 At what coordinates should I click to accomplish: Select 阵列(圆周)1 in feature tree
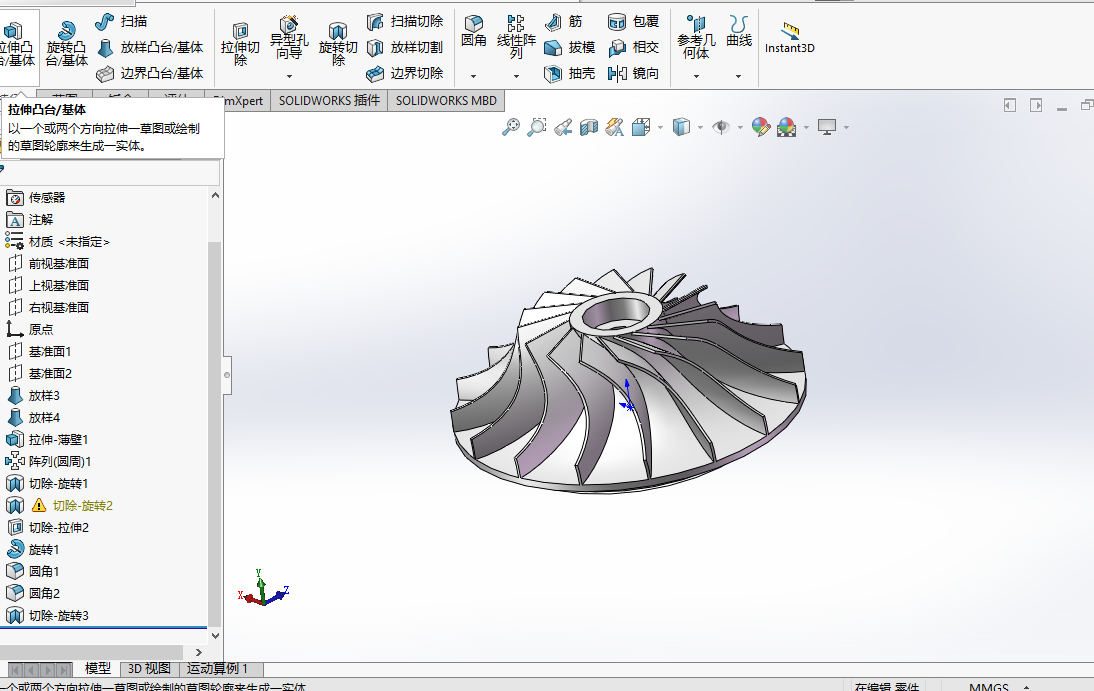(x=59, y=462)
